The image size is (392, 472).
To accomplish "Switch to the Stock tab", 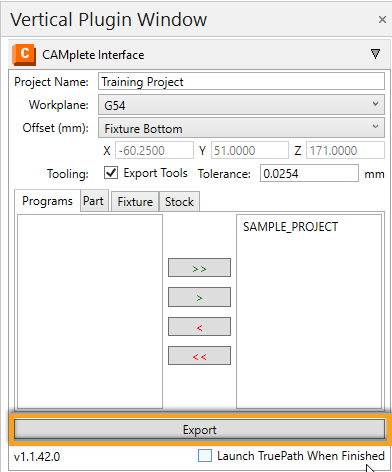I will [179, 202].
